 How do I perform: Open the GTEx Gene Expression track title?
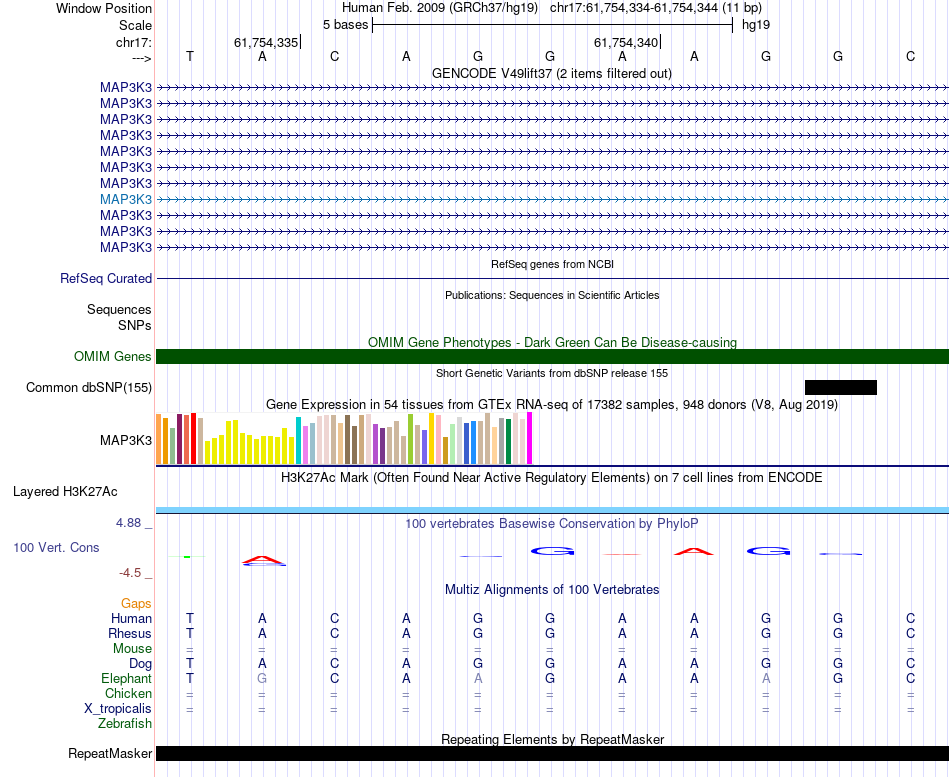(x=552, y=404)
